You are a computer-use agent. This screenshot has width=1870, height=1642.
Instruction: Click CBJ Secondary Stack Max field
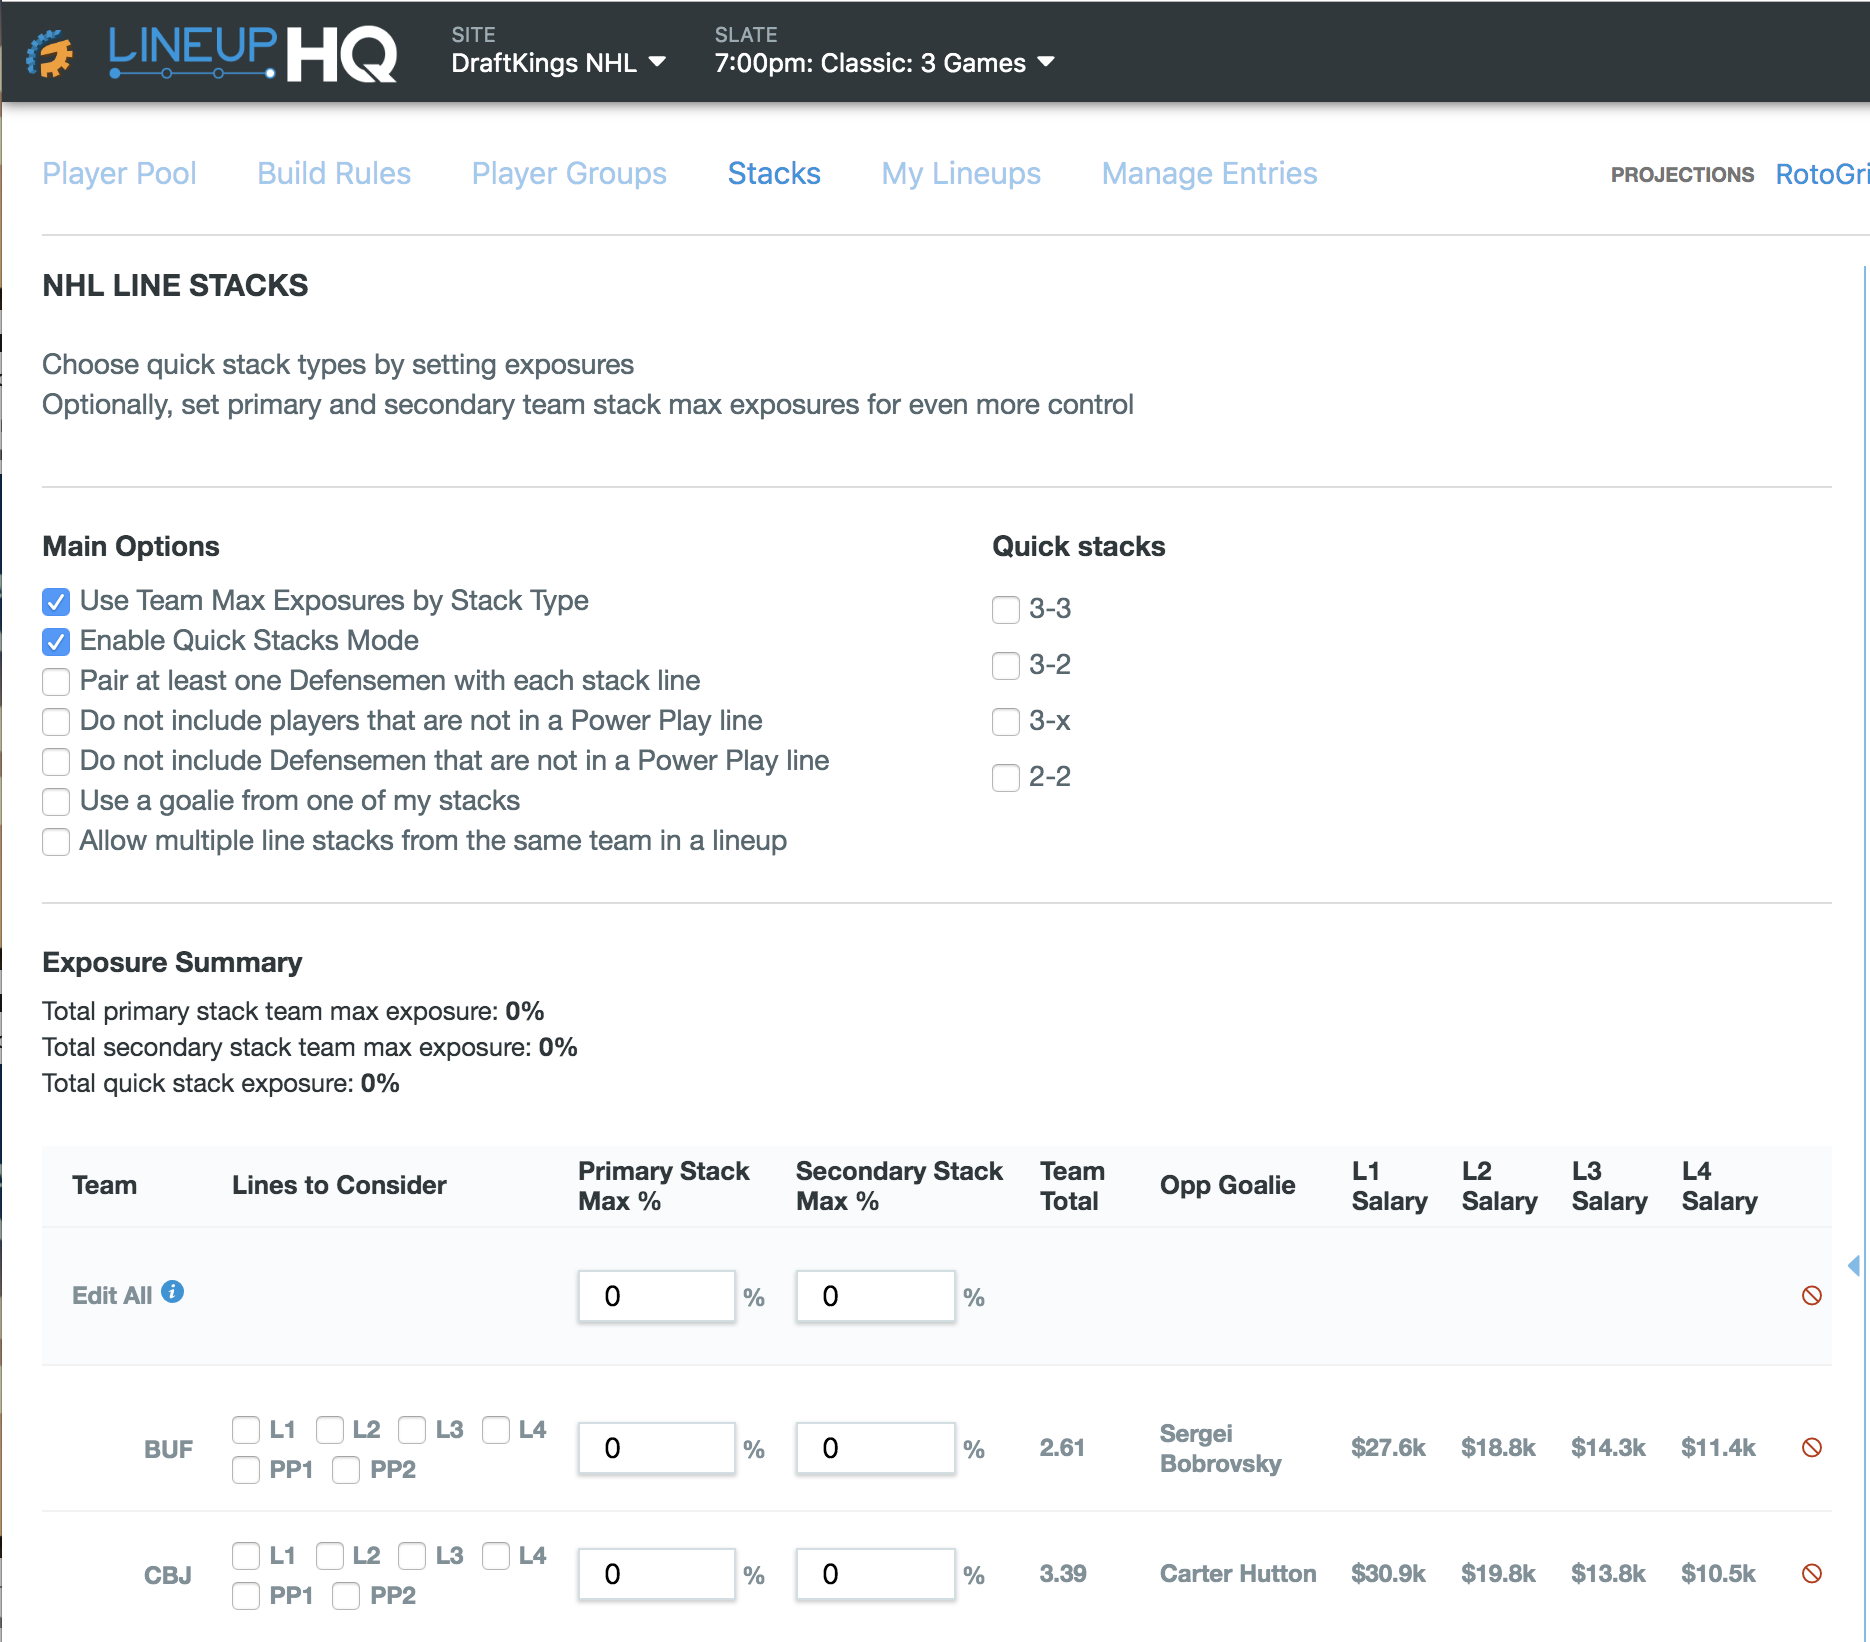click(x=875, y=1575)
